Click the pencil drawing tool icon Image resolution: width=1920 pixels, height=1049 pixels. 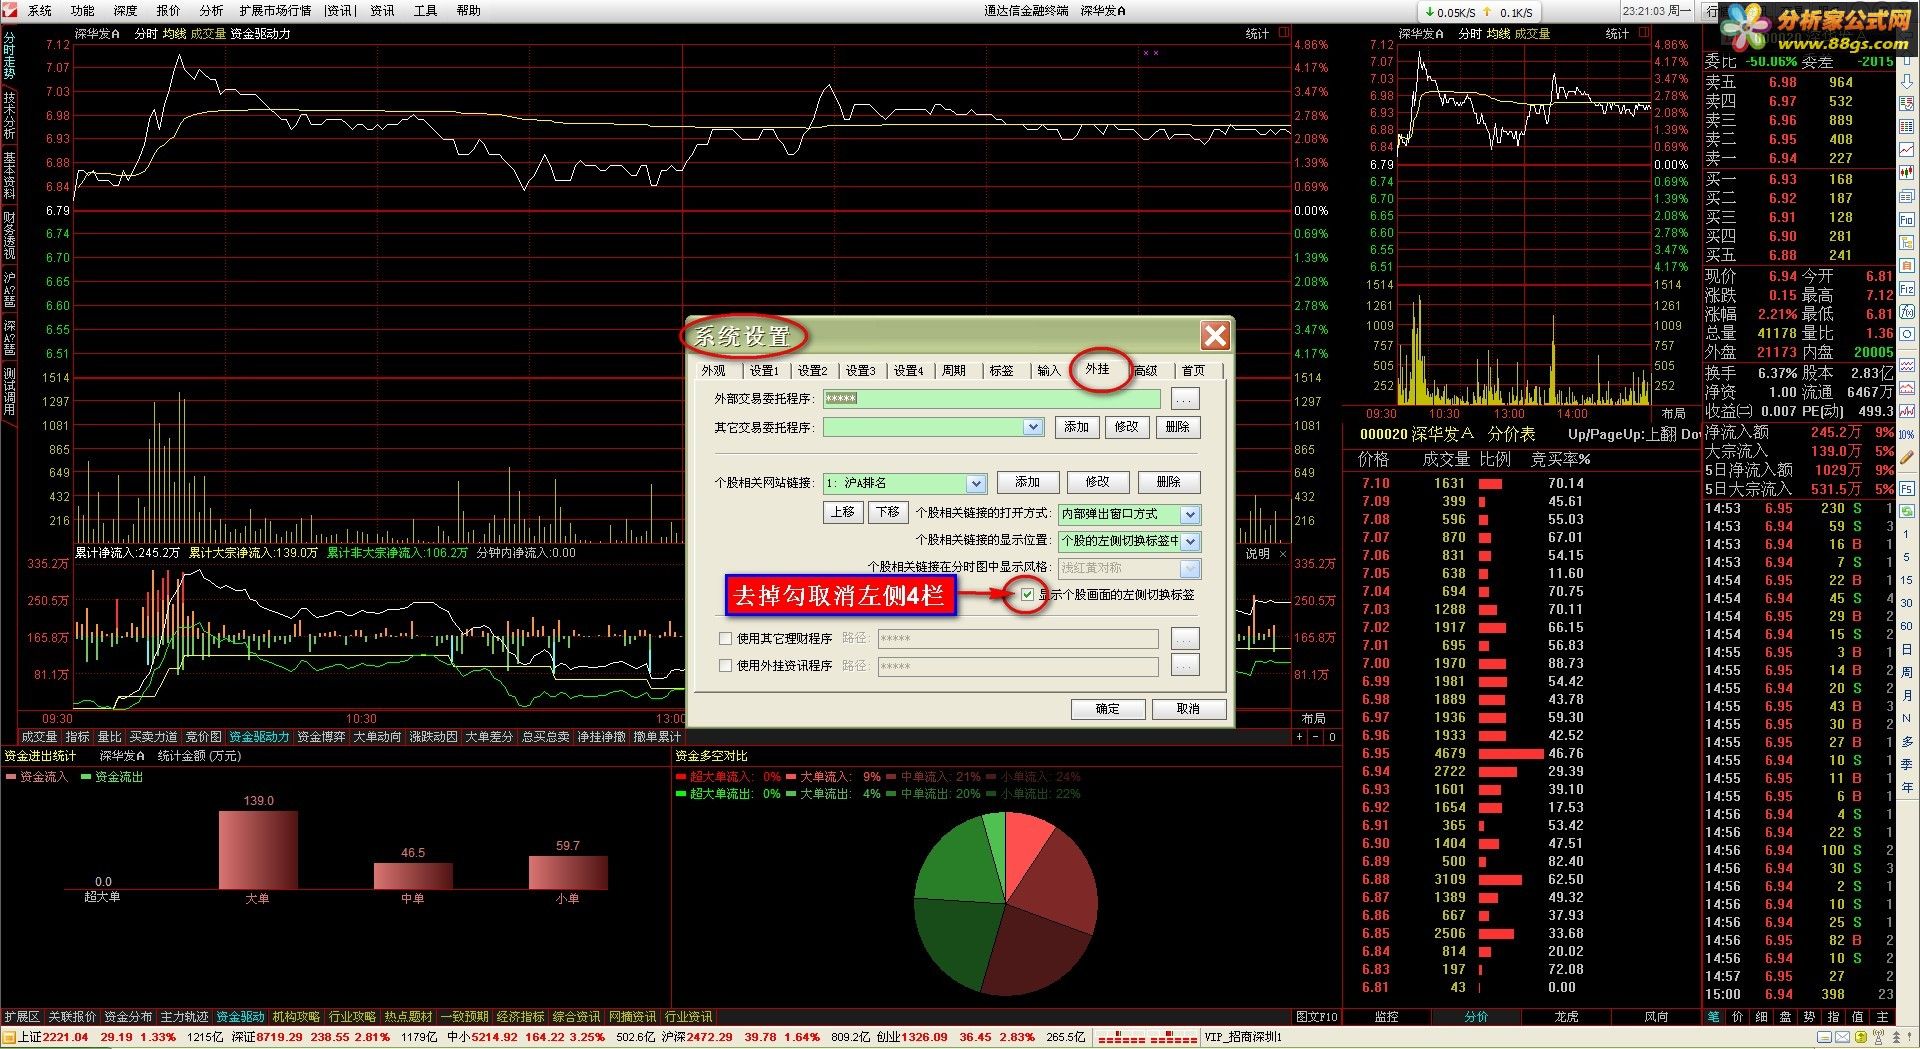[x=1907, y=456]
